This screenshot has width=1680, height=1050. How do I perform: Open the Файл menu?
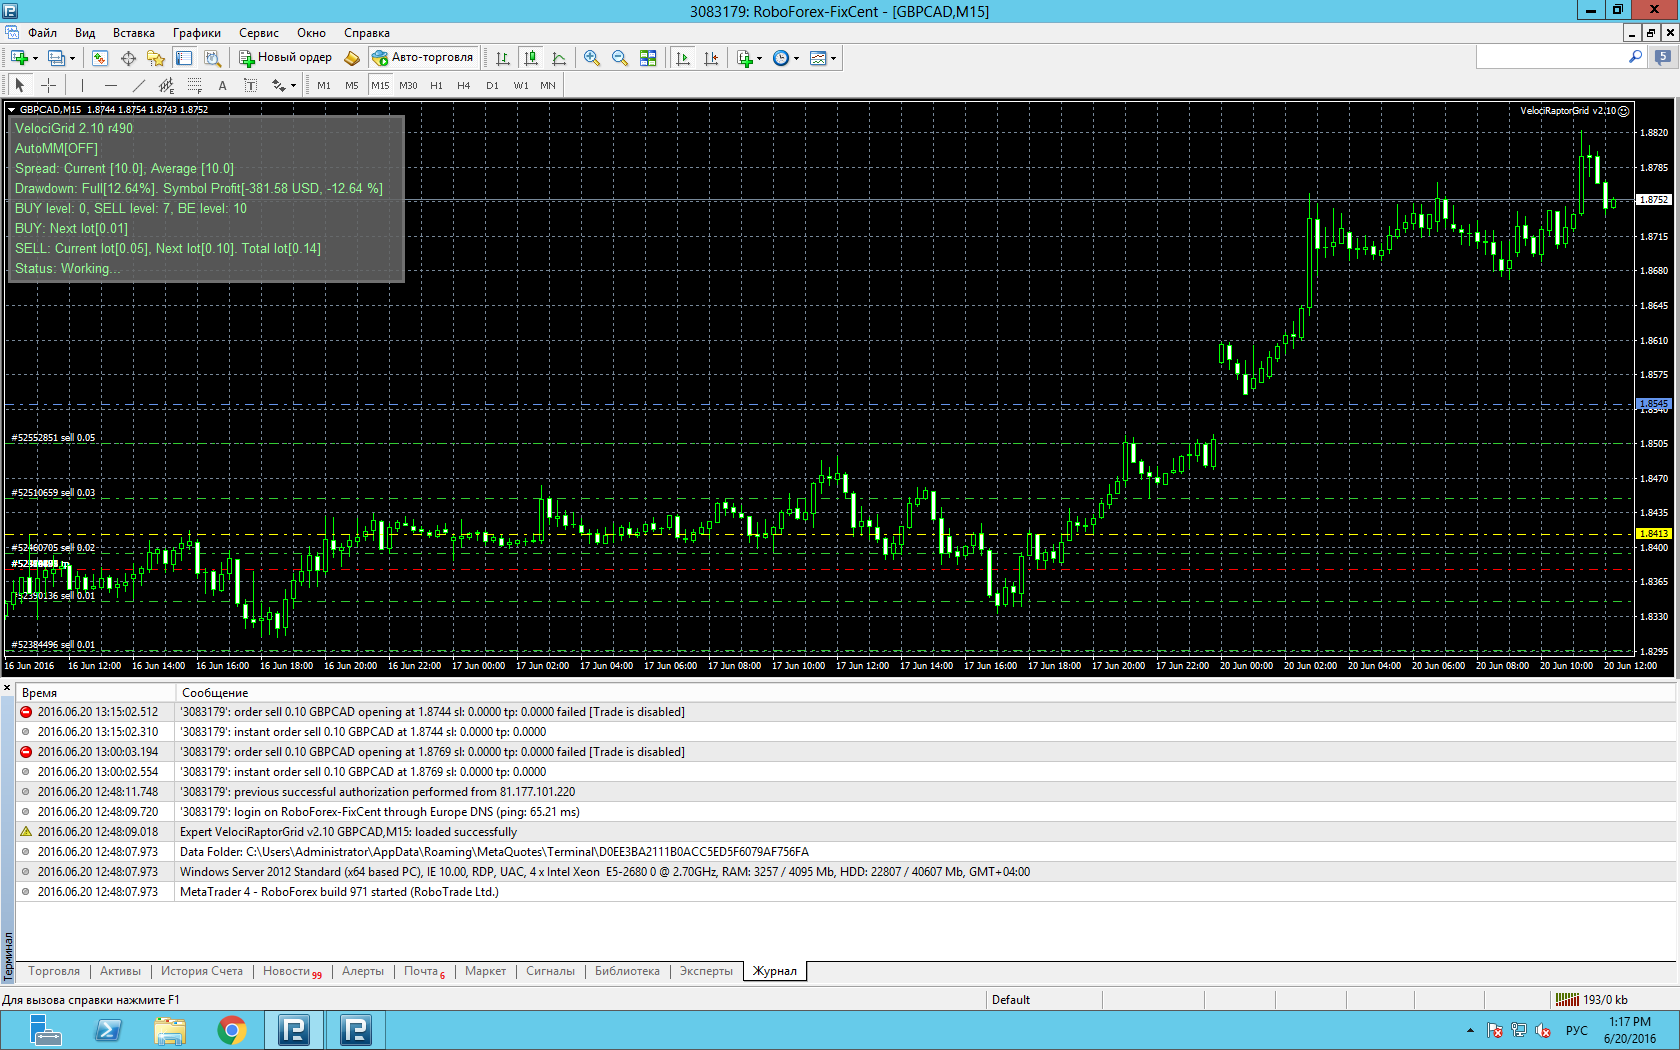tap(42, 33)
